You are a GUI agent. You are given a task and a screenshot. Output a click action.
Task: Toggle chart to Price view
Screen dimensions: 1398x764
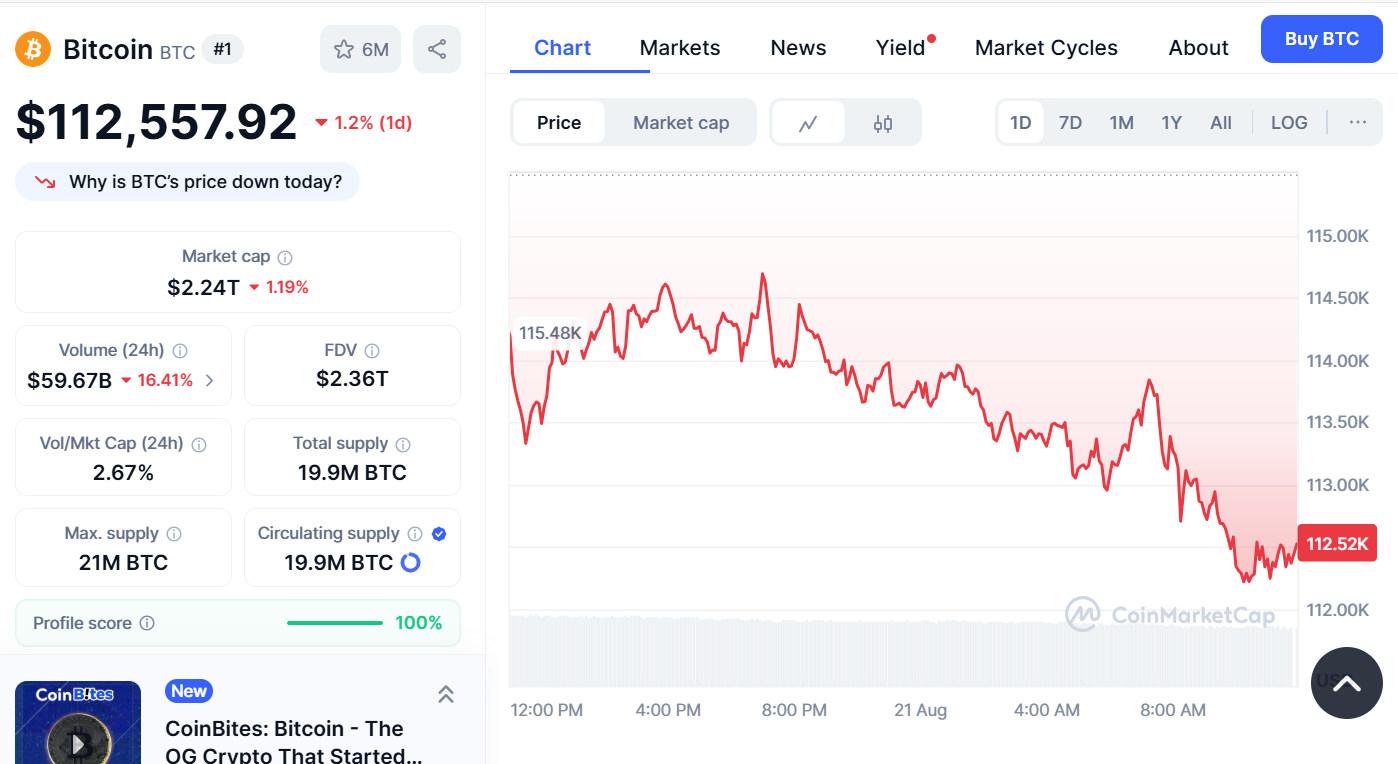(558, 123)
